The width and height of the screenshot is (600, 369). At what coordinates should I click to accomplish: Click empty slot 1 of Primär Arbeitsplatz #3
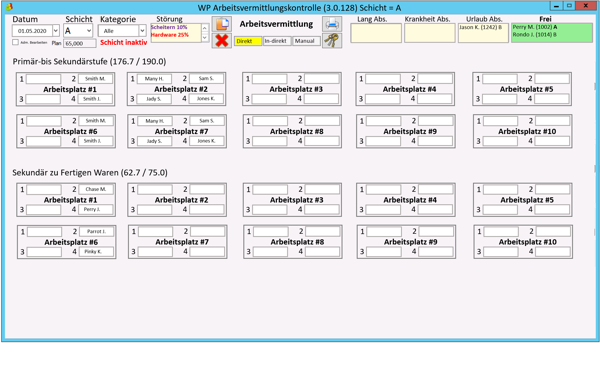click(269, 79)
